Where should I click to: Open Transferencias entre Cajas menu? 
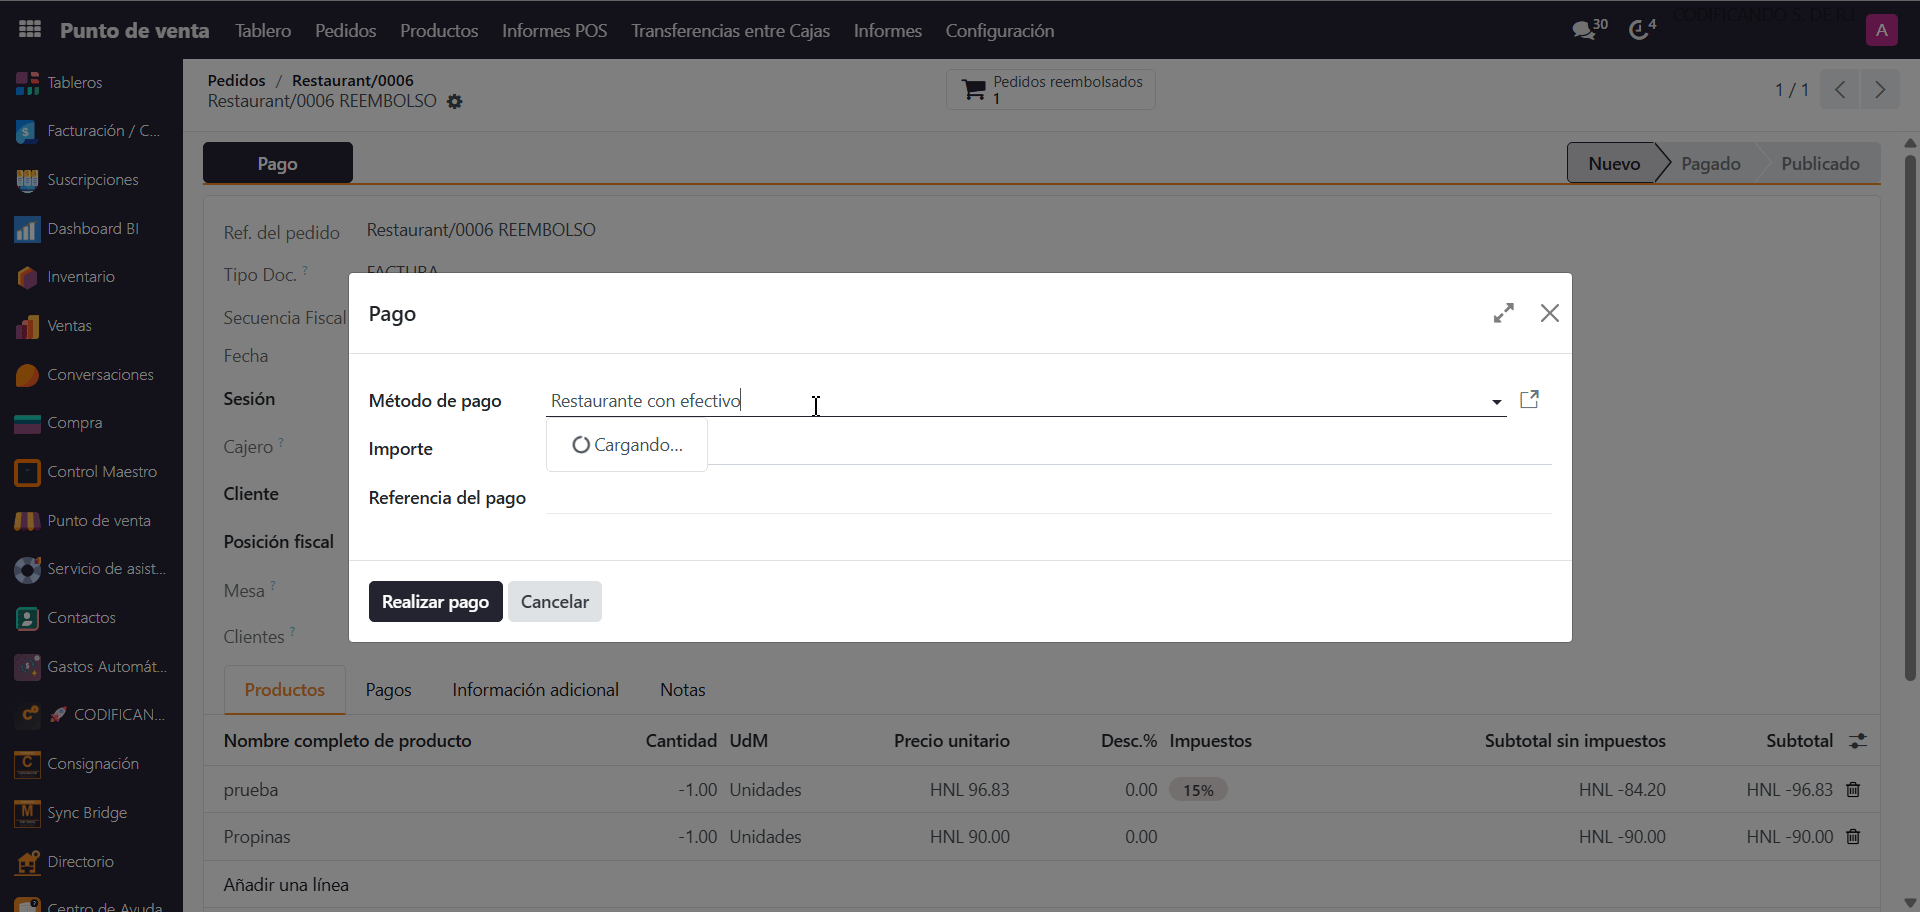click(x=730, y=31)
